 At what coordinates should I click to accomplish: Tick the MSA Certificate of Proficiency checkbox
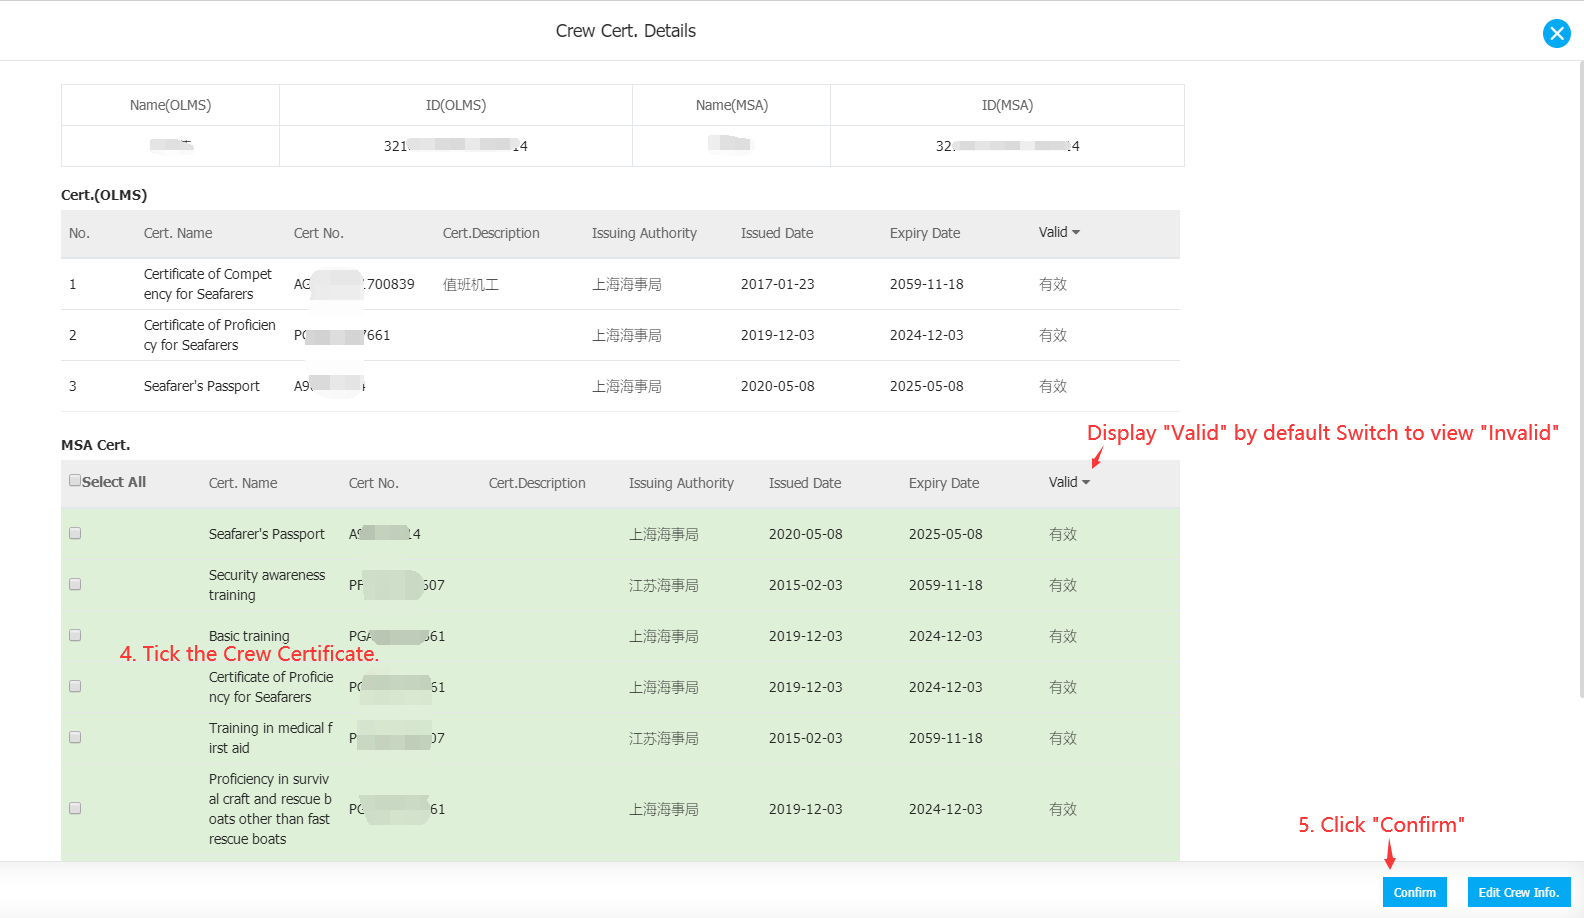[x=75, y=687]
